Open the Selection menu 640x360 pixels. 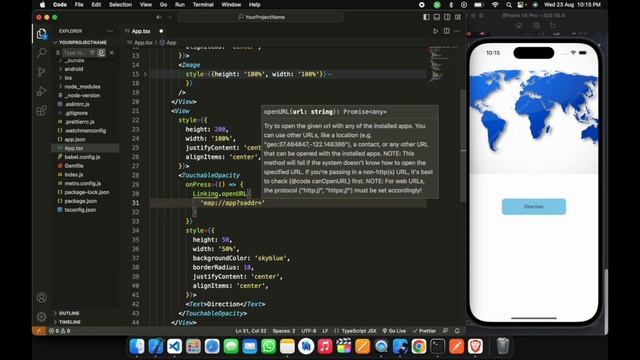click(120, 5)
